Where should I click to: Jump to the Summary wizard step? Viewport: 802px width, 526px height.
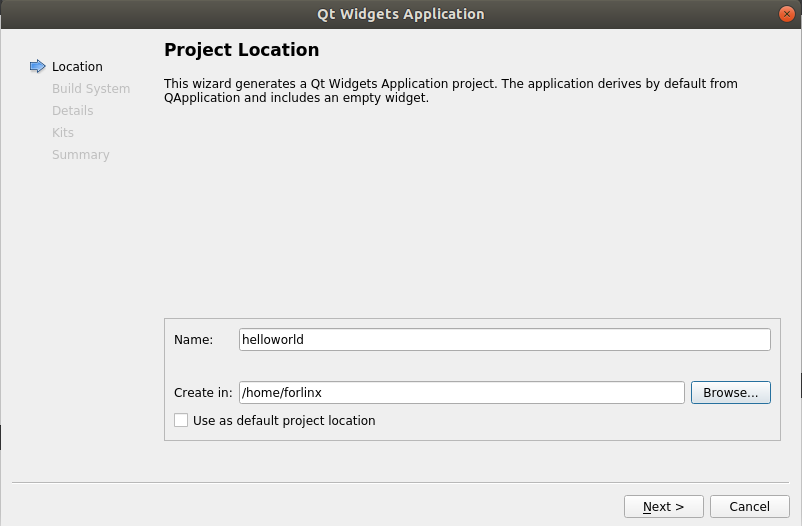coord(80,155)
